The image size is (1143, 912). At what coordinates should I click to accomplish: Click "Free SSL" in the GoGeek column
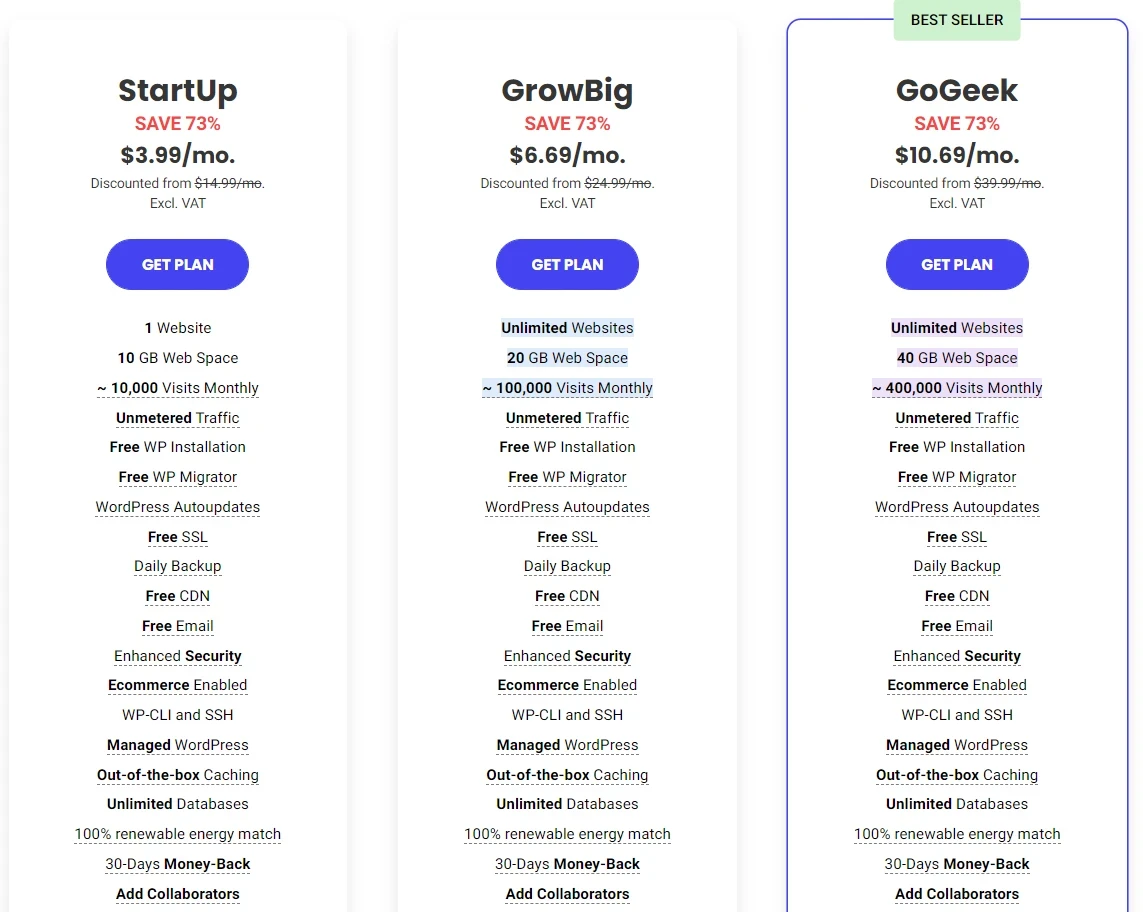tap(957, 537)
